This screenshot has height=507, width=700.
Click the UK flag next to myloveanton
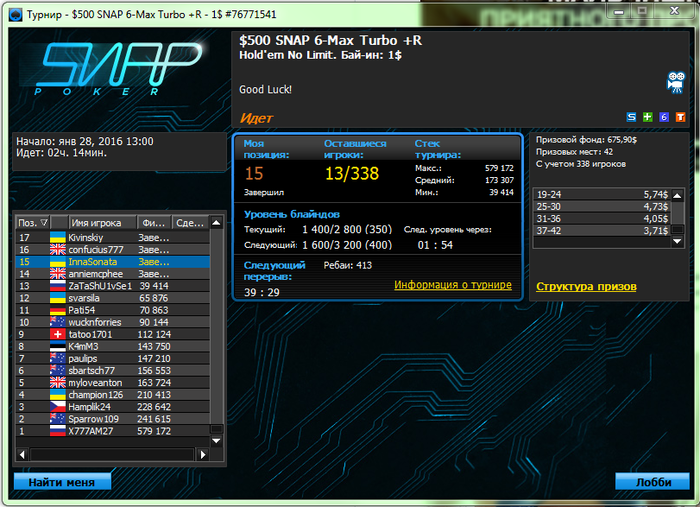[58, 382]
